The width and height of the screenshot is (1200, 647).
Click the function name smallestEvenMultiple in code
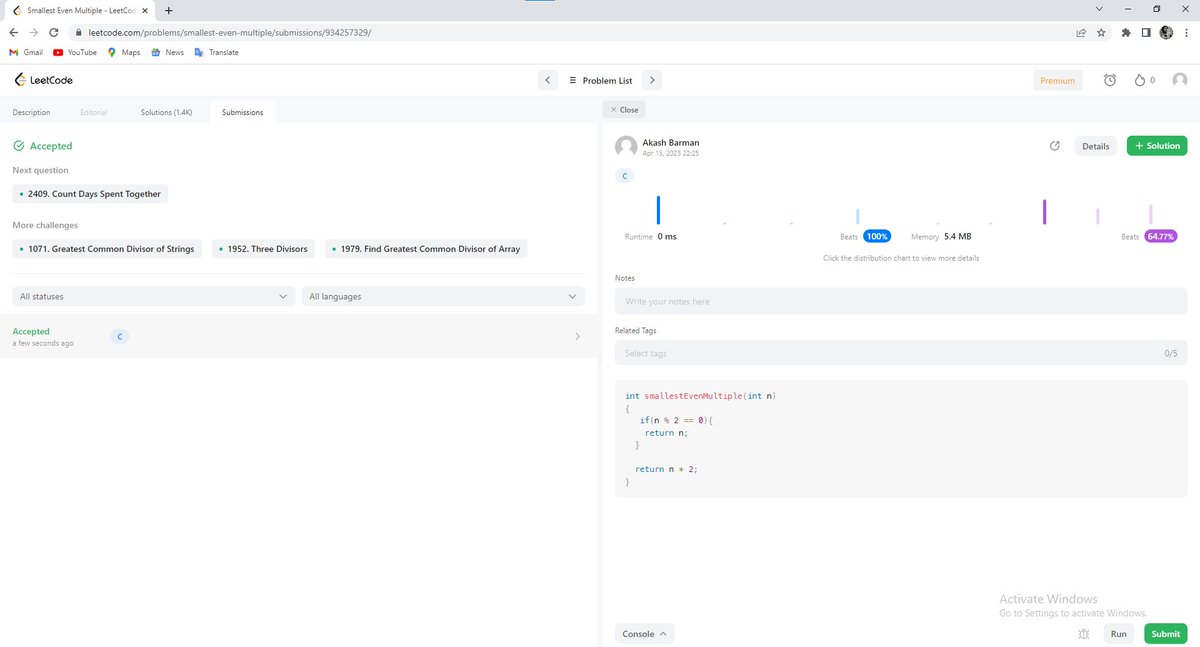693,396
